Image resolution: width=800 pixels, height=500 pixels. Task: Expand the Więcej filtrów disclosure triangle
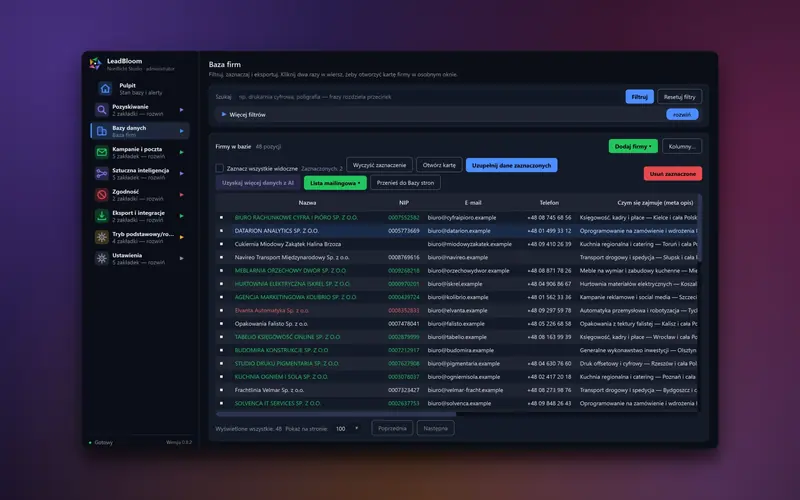[223, 114]
